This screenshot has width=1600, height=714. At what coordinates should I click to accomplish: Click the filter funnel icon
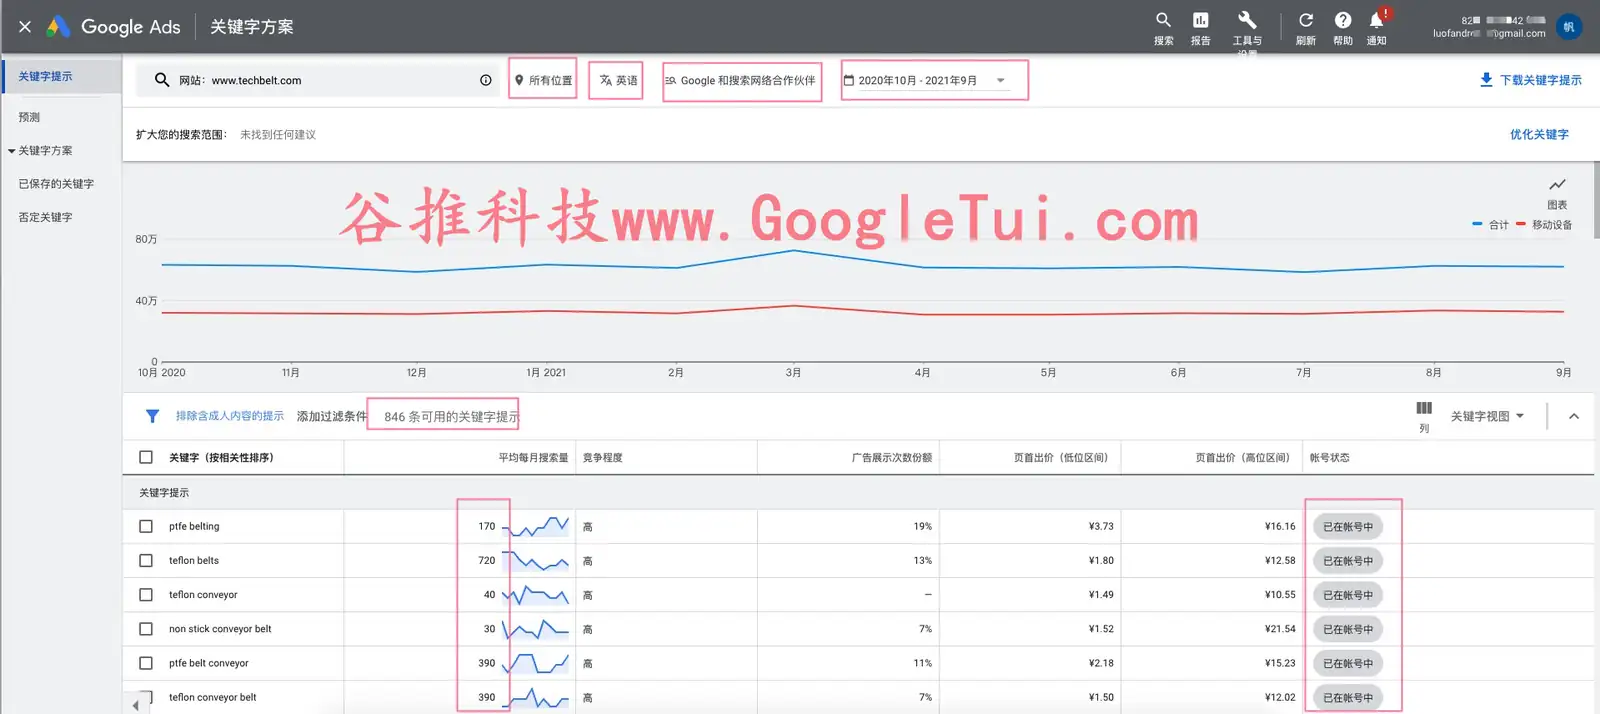tap(152, 416)
